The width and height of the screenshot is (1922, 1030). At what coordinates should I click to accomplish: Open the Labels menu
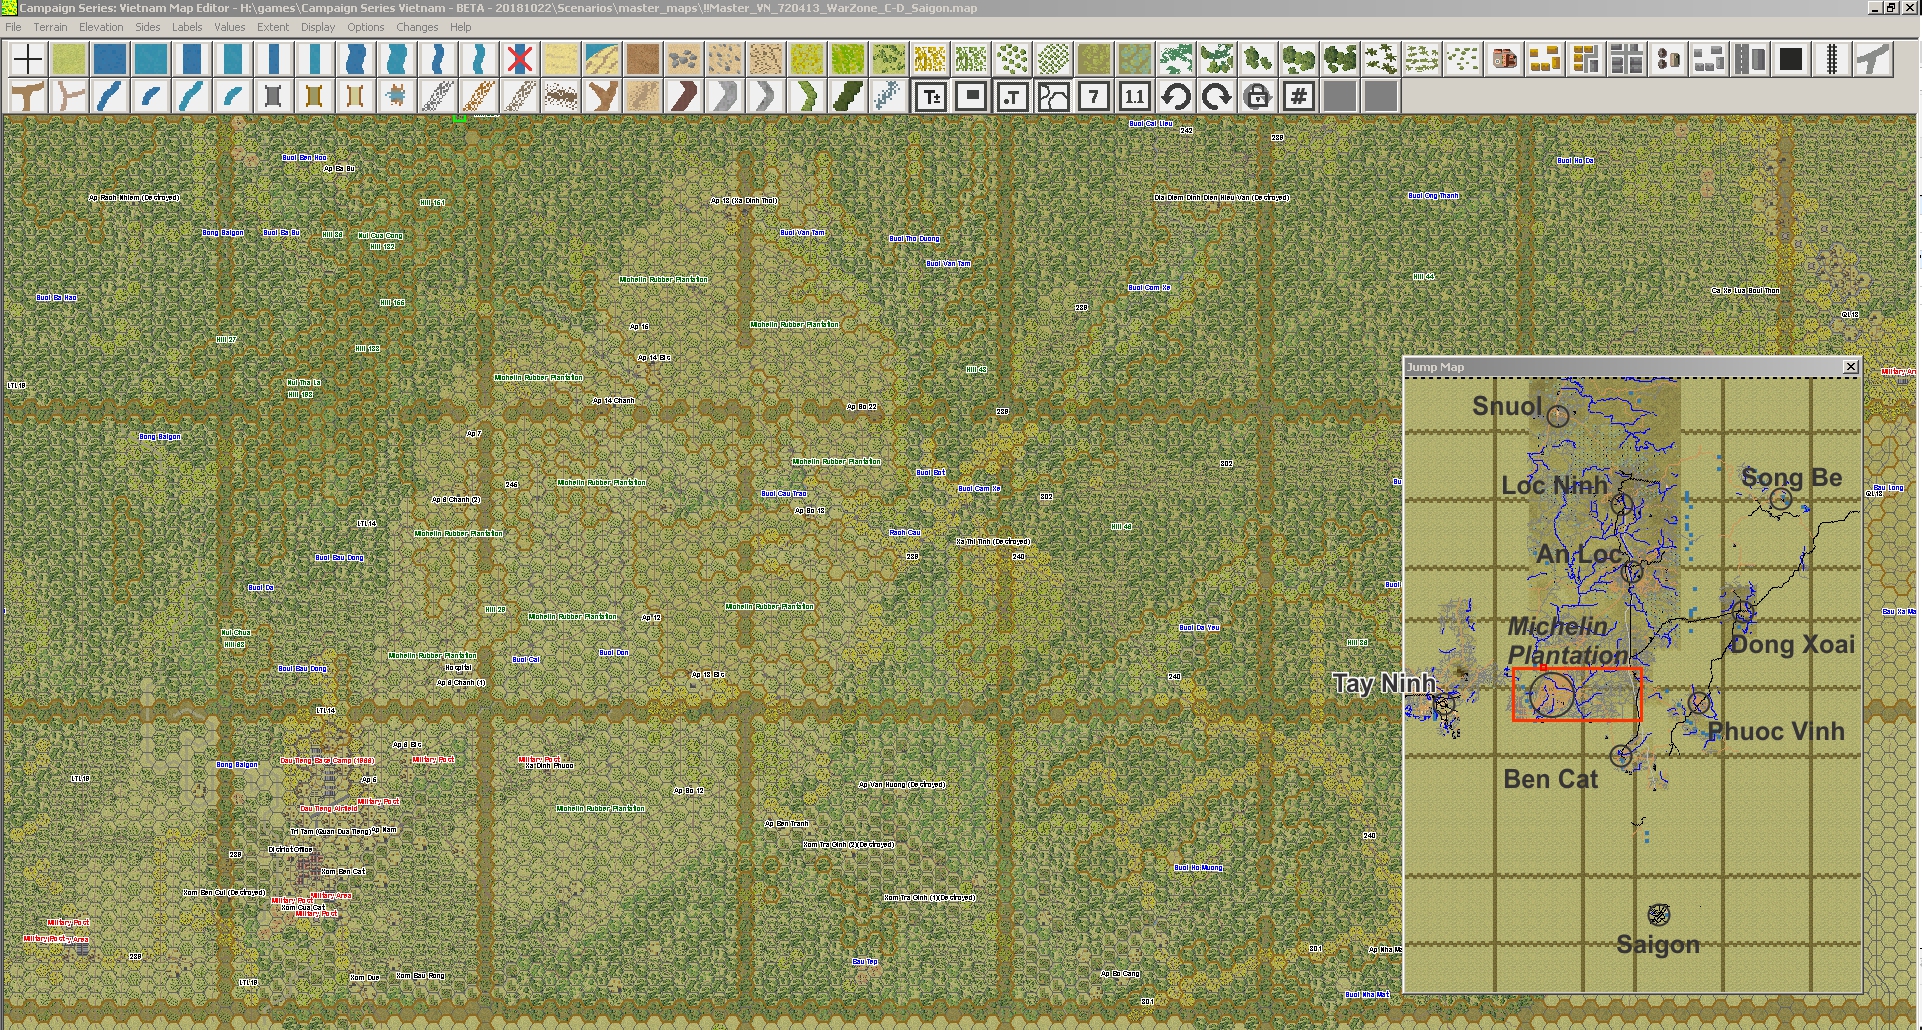(187, 27)
